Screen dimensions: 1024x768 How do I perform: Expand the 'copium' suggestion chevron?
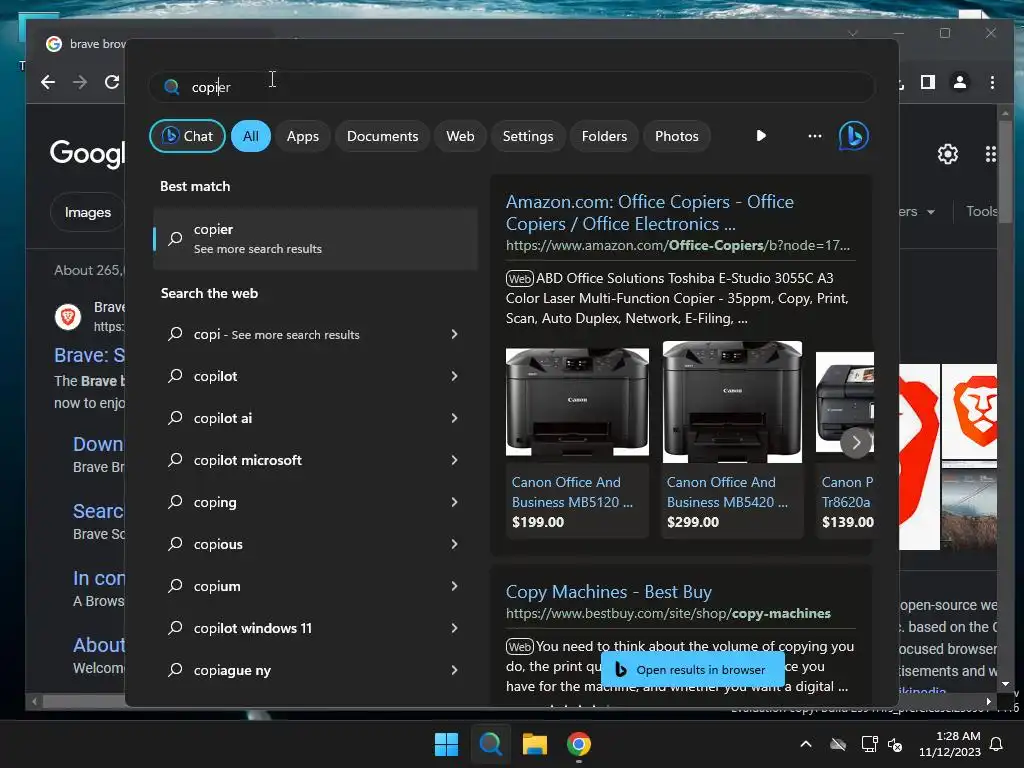[x=455, y=586]
